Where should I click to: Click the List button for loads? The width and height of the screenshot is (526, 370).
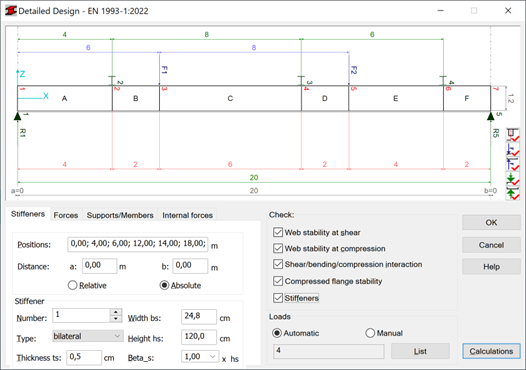[420, 351]
